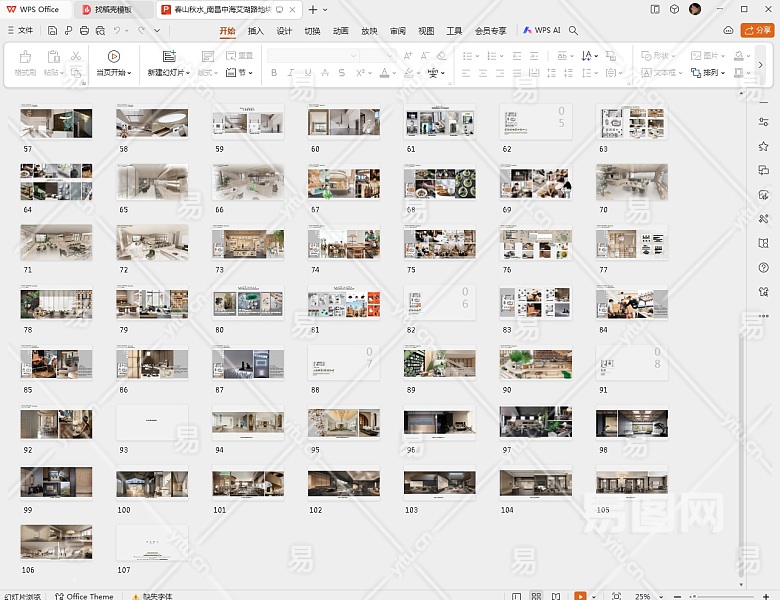The width and height of the screenshot is (780, 600).
Task: Switch to normal view in status bar
Action: [x=518, y=595]
